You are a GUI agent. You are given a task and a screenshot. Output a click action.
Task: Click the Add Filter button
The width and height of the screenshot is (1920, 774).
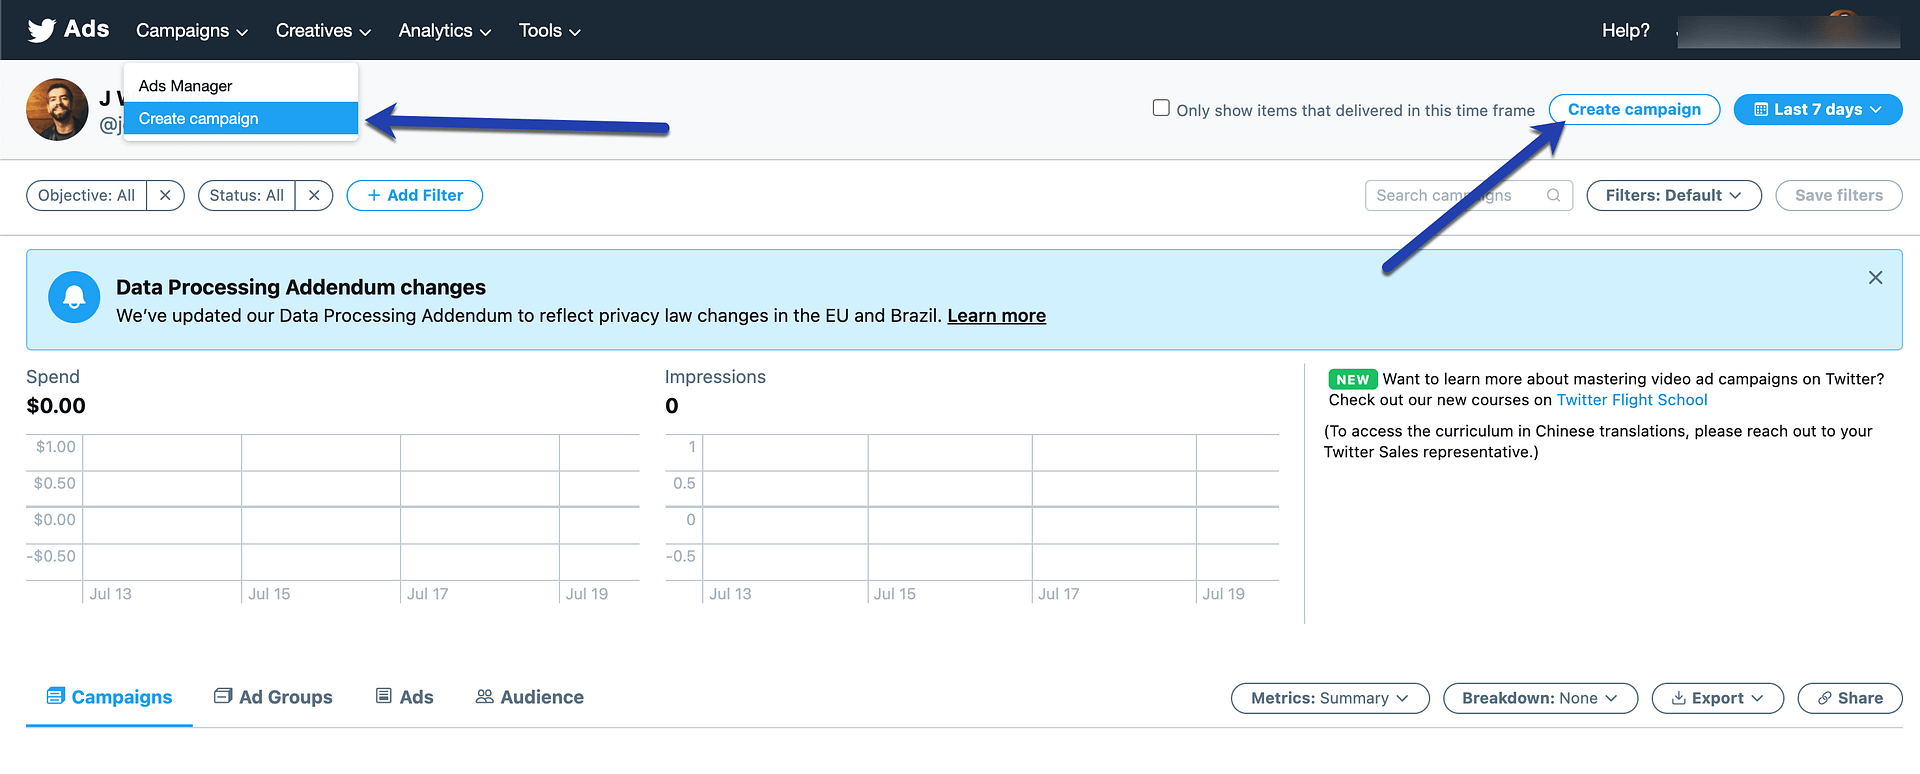[x=415, y=195]
